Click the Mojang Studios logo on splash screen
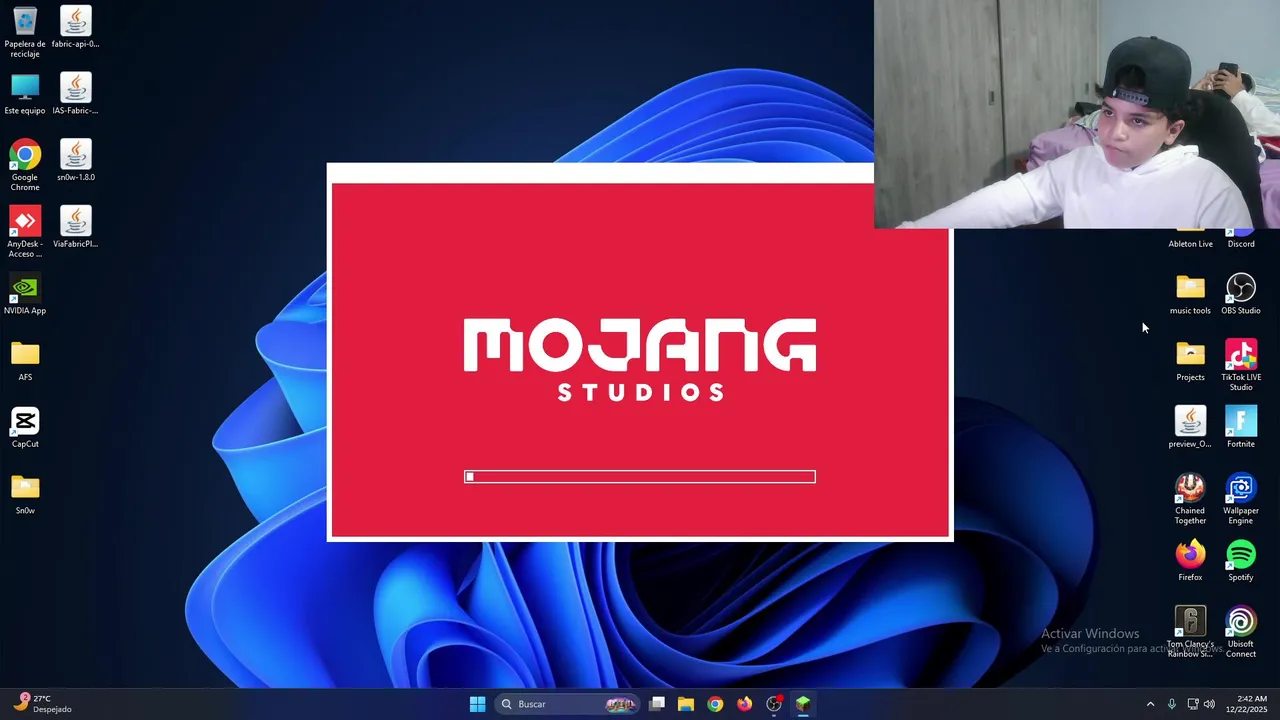 coord(640,360)
